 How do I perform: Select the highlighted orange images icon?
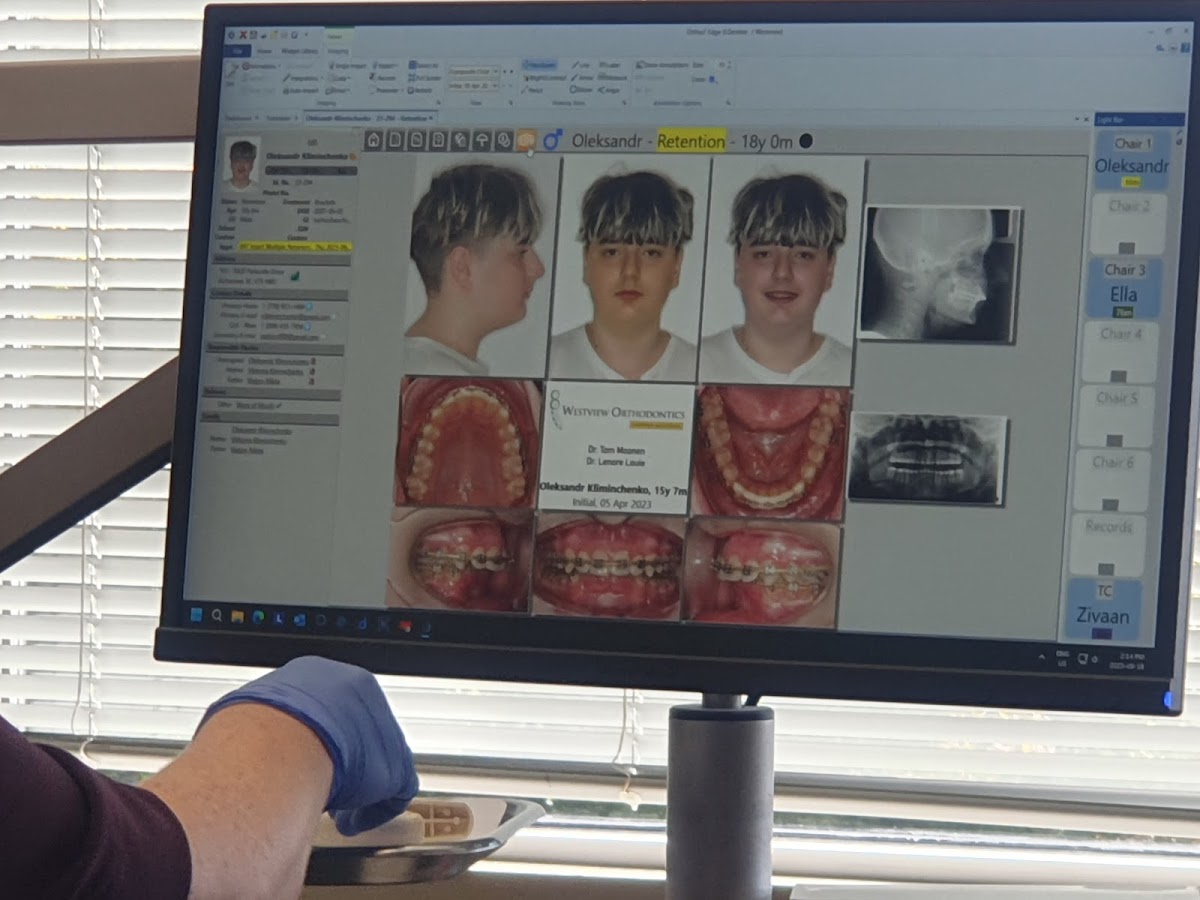tap(526, 141)
